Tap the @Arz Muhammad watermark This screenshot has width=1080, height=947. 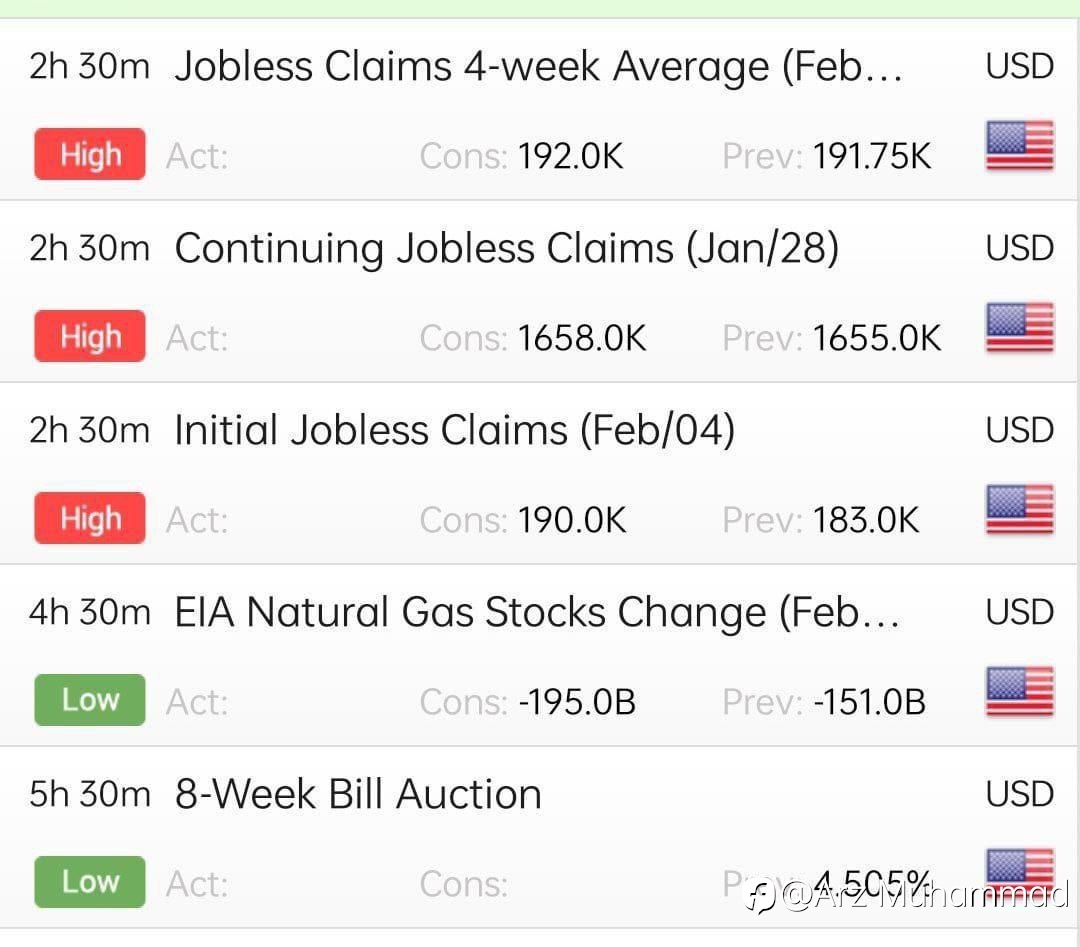pos(907,895)
